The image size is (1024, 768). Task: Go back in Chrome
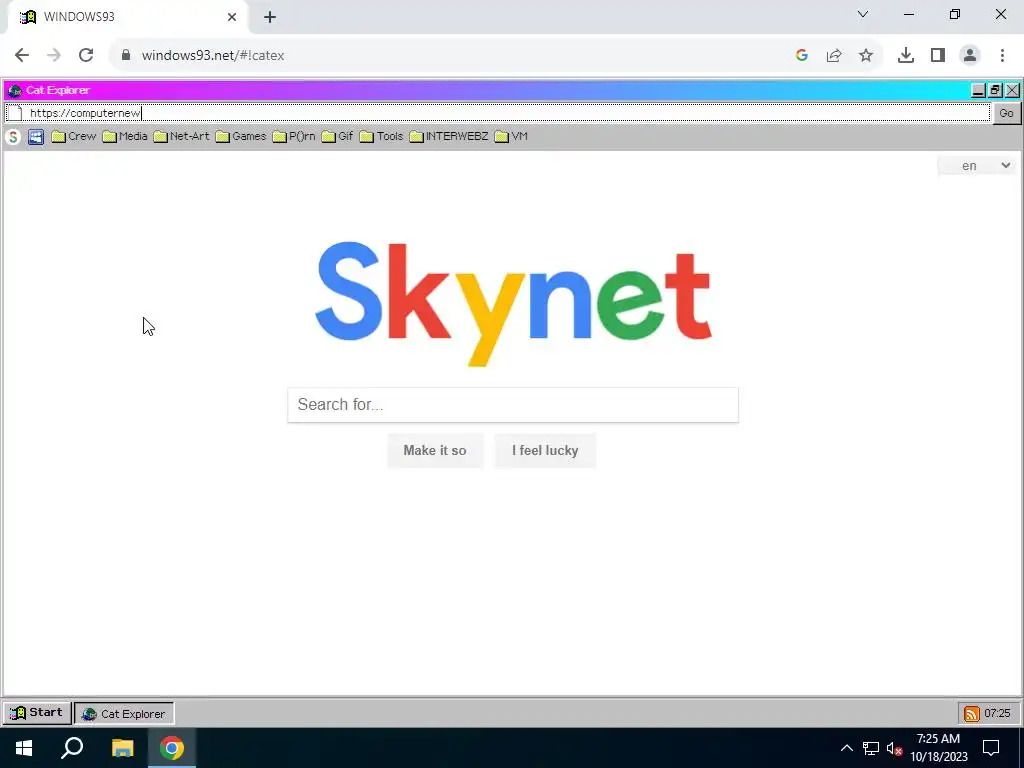point(22,56)
